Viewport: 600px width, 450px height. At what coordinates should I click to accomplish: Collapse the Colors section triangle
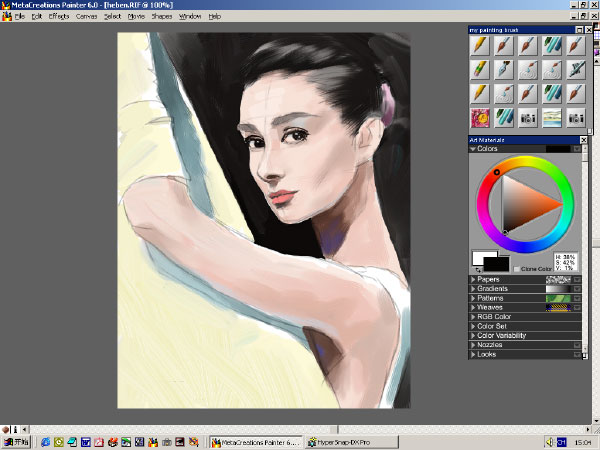click(x=473, y=149)
